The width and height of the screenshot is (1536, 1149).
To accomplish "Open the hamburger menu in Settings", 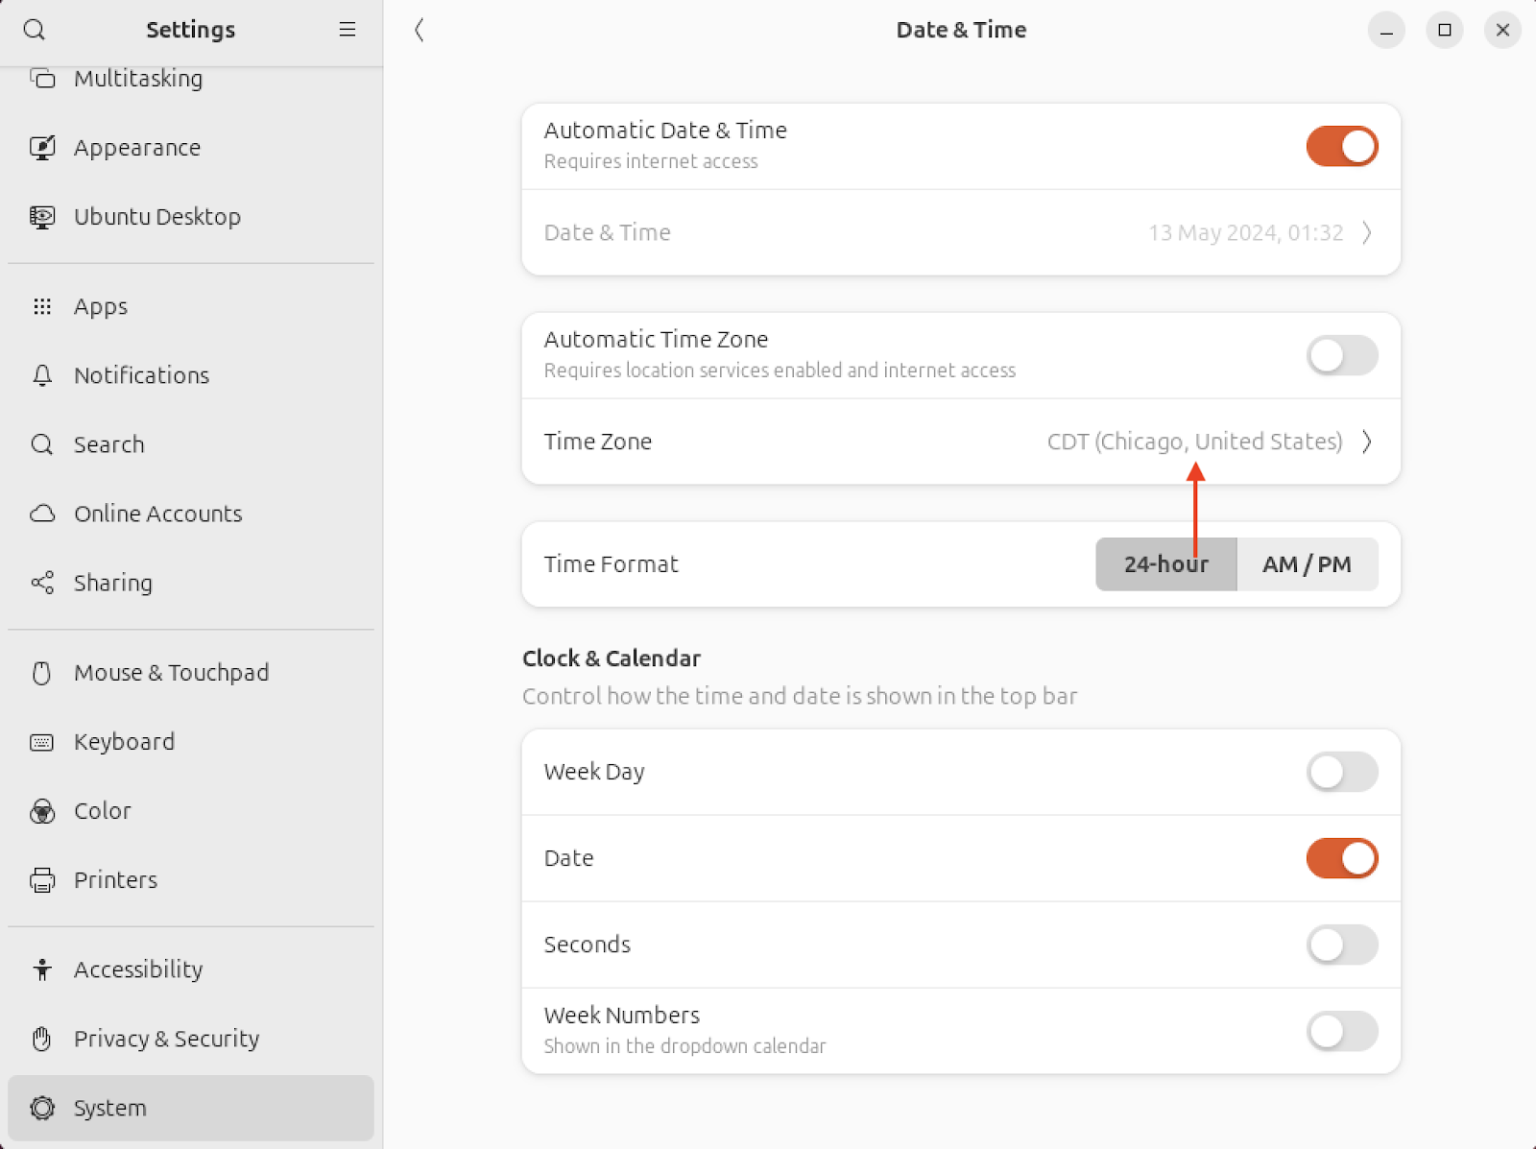I will (x=347, y=30).
